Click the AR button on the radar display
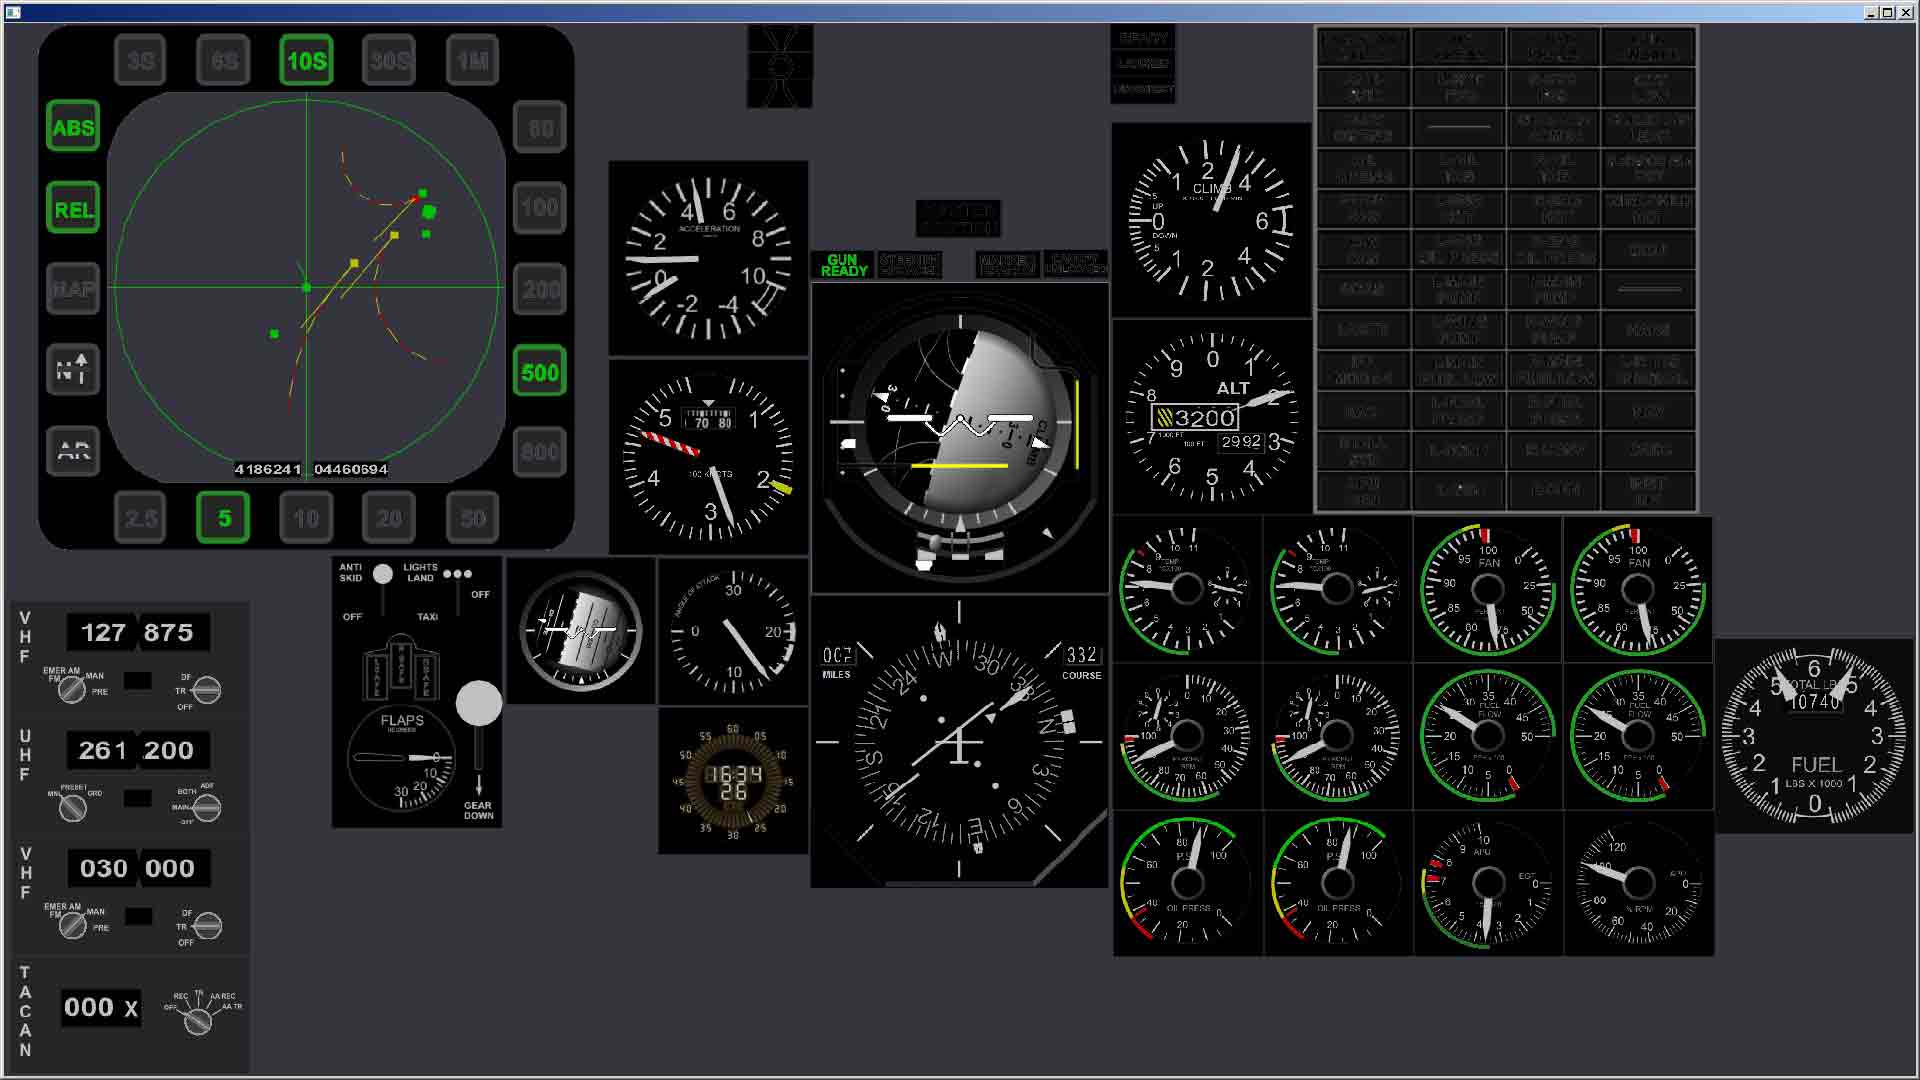The width and height of the screenshot is (1920, 1080). coord(73,451)
